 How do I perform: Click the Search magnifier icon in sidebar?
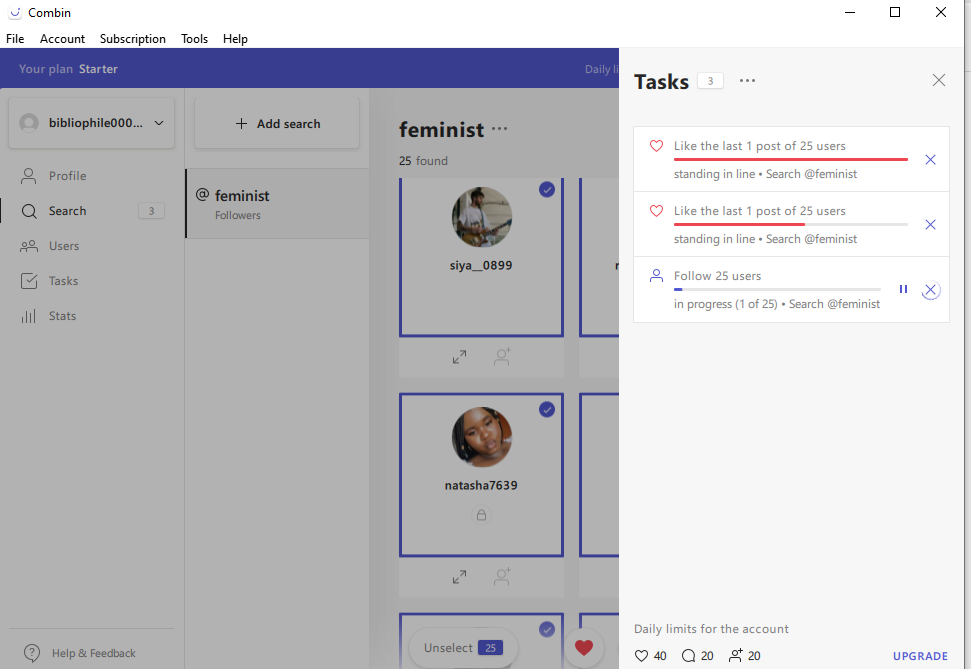(x=28, y=211)
